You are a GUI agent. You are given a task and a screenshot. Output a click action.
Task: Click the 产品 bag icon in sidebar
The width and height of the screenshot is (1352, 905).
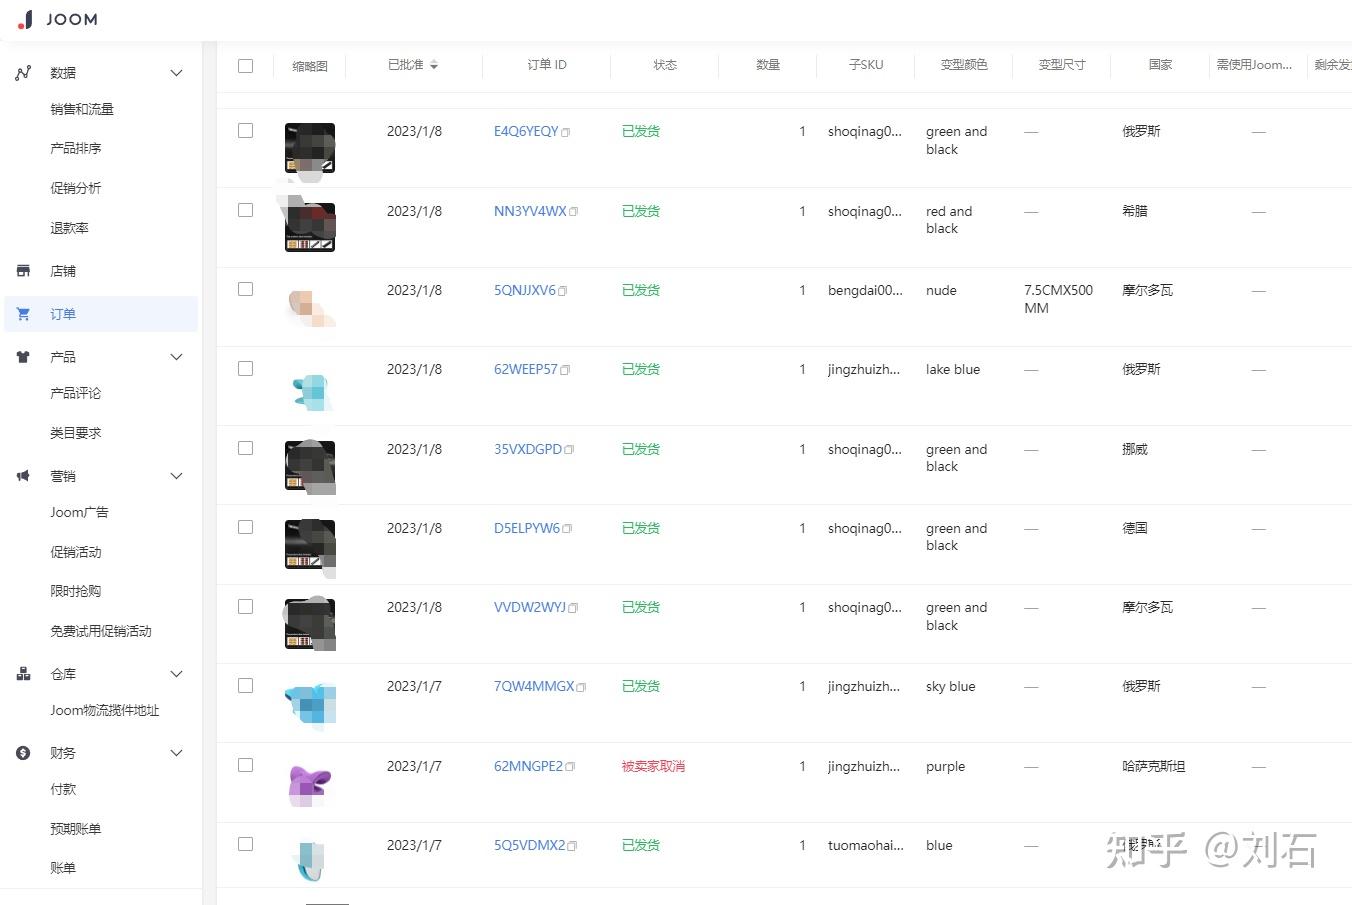22,356
